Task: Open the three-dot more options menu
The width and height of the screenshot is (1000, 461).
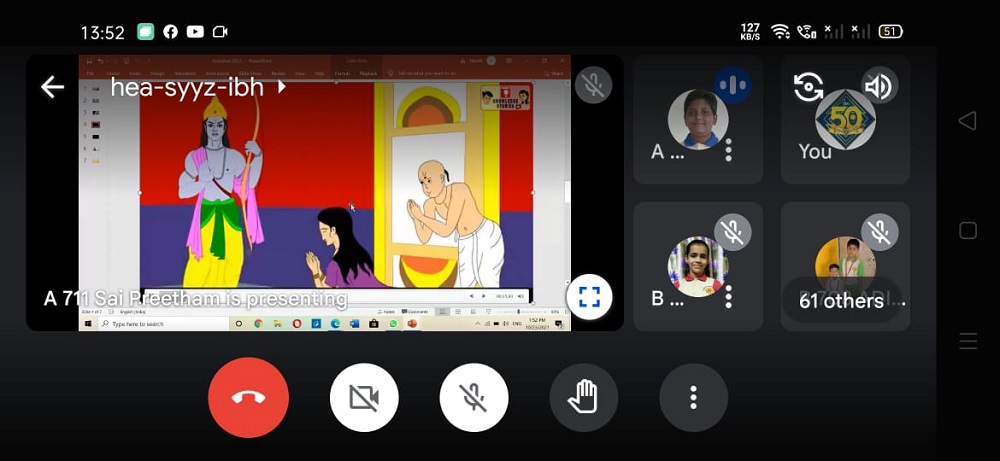Action: [x=693, y=398]
